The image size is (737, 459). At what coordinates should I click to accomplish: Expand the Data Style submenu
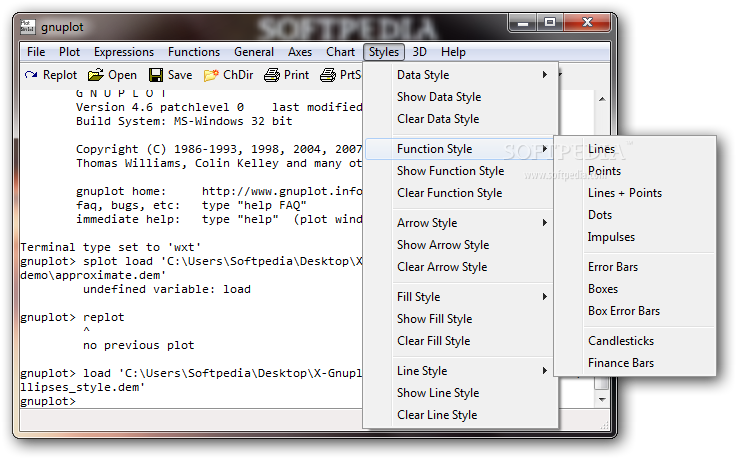461,75
